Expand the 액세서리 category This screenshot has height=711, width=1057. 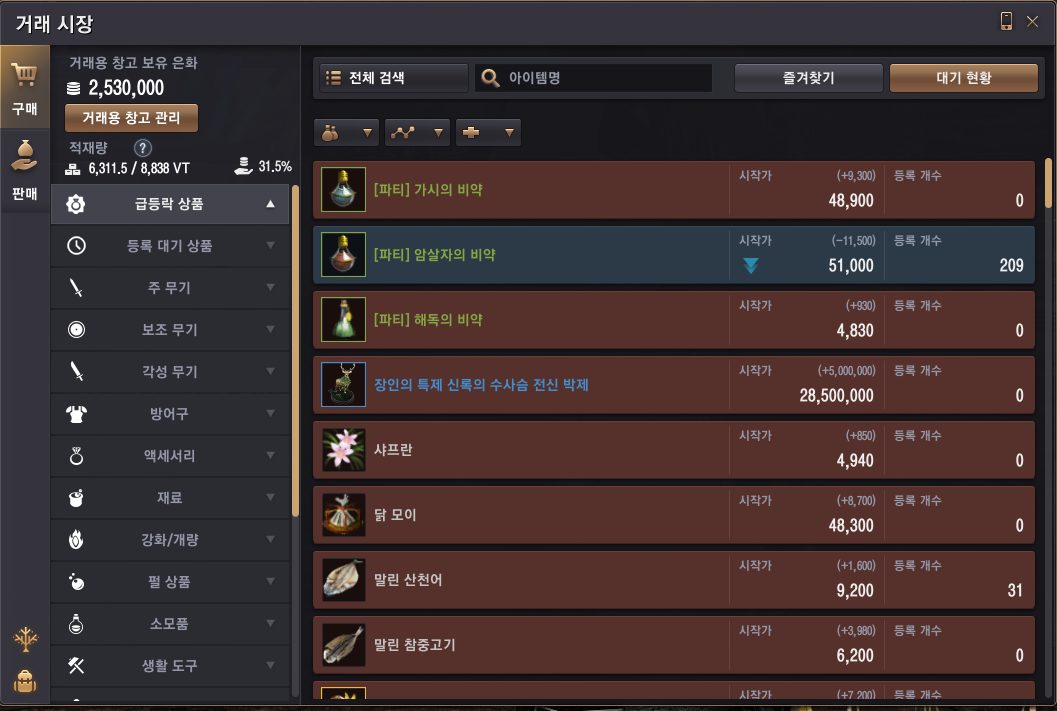(x=170, y=456)
